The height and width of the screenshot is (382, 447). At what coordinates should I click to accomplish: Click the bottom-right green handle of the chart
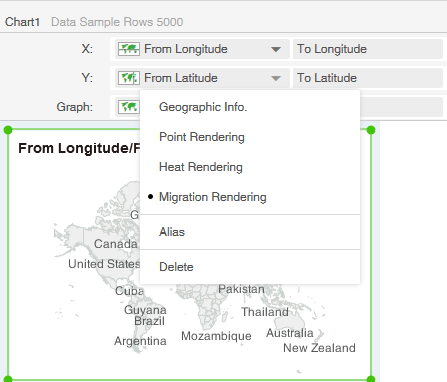[371, 379]
